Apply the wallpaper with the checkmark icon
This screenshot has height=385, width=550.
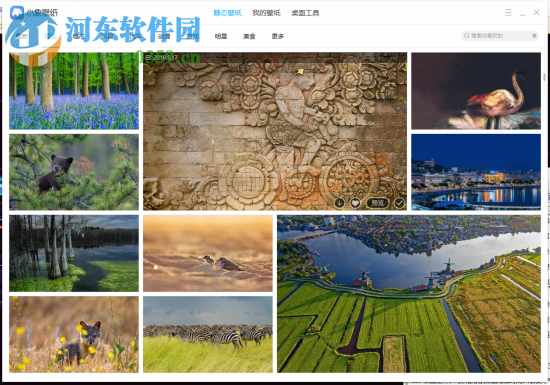click(x=399, y=203)
